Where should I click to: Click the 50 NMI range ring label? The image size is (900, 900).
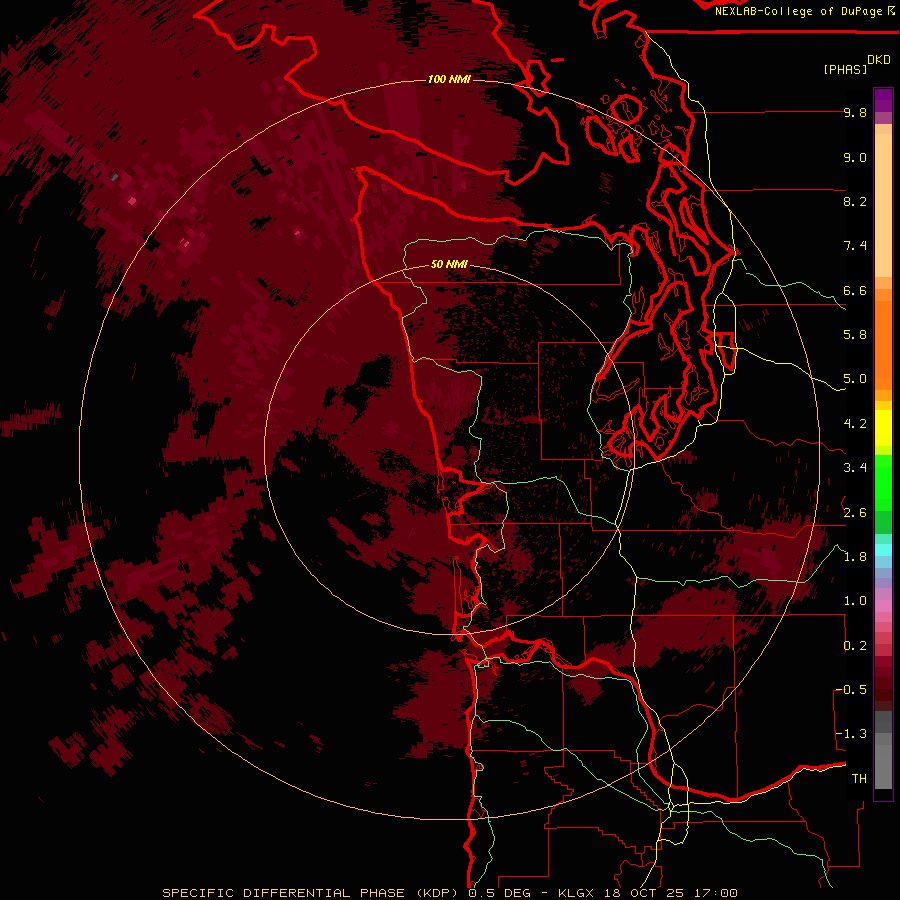tap(449, 264)
